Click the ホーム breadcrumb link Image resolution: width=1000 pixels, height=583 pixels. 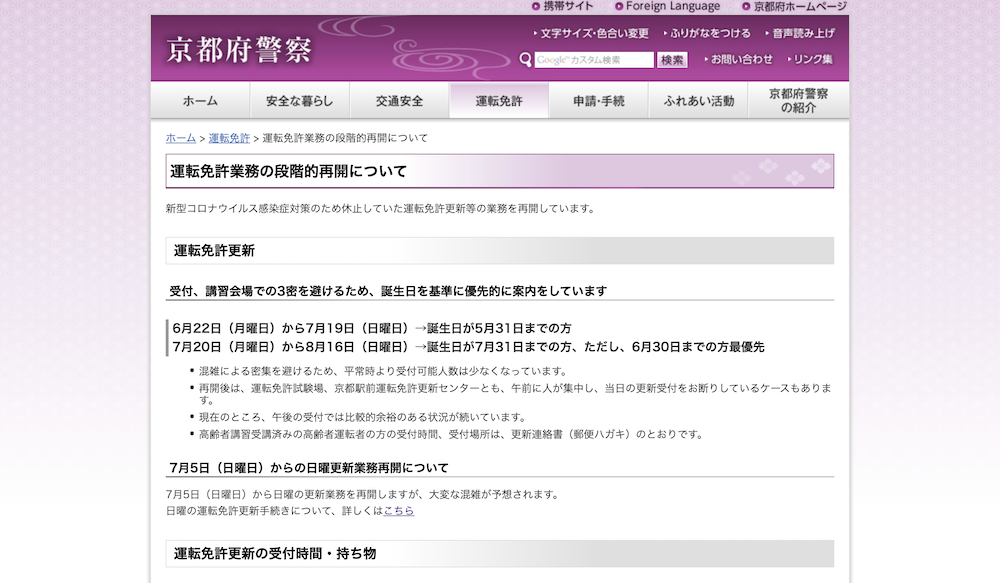click(180, 138)
